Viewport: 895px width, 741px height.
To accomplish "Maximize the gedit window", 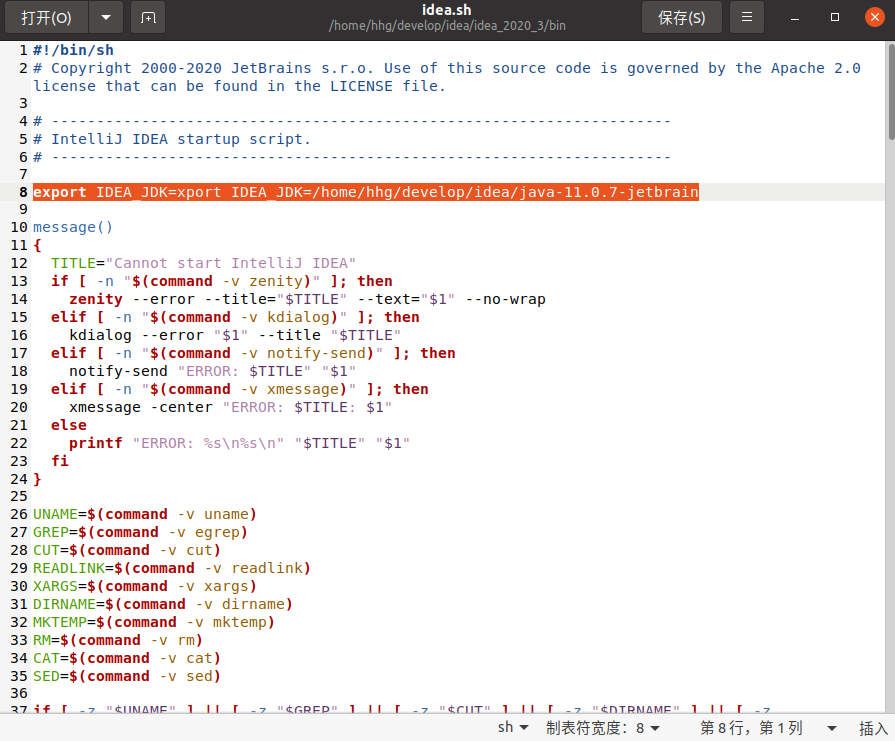I will click(x=834, y=18).
